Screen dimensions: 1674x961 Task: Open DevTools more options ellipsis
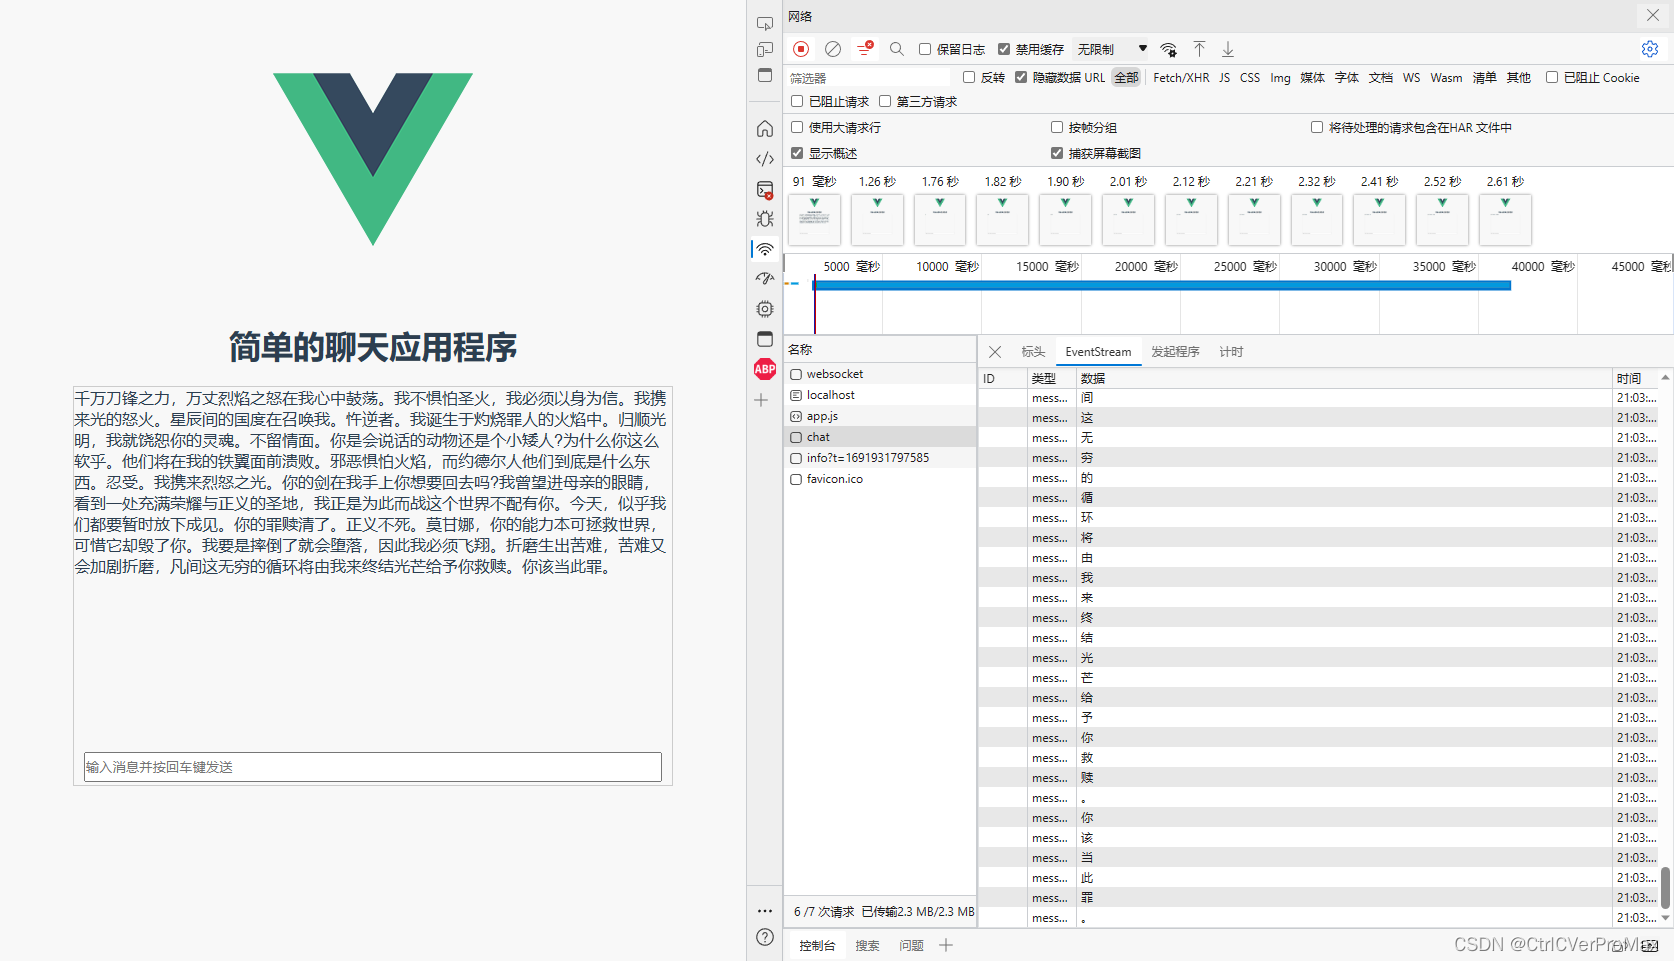(765, 911)
